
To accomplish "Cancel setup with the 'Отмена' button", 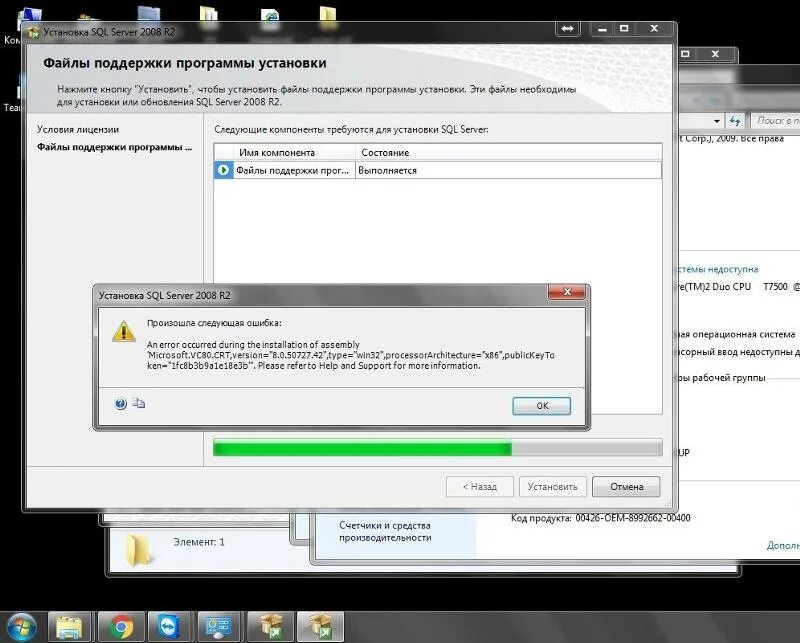I will (627, 487).
